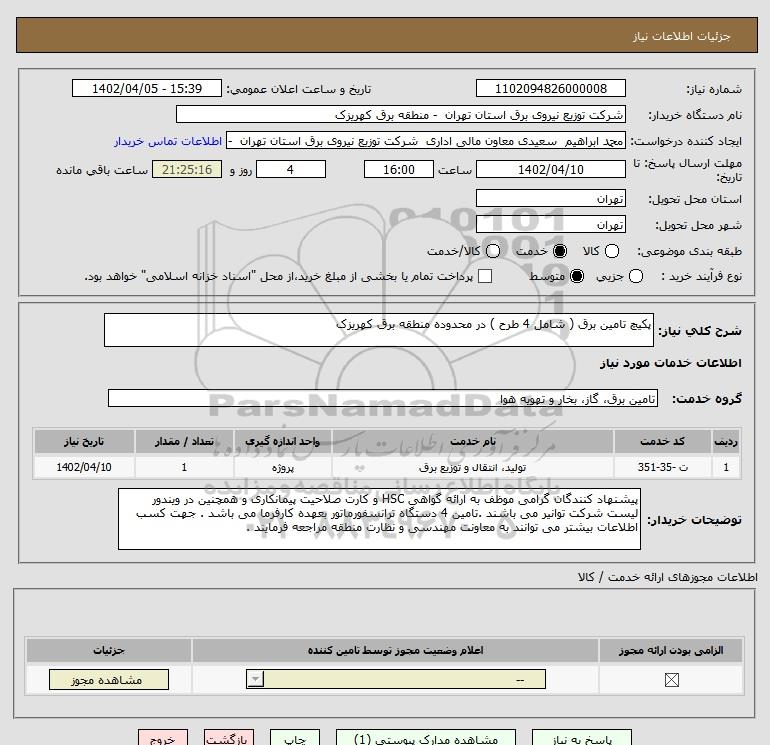Viewport: 770px width, 745px height.
Task: Click the جزئیات column header
Action: 109,651
